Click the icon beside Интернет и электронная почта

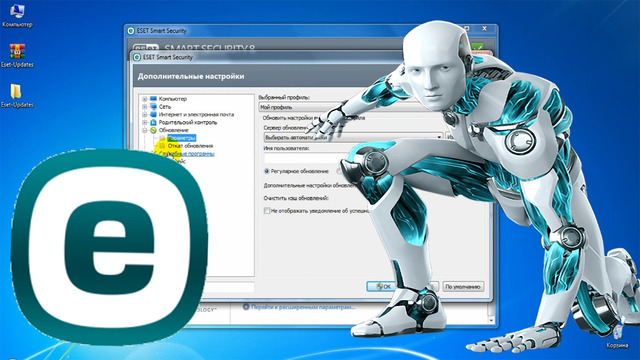pyautogui.click(x=153, y=114)
